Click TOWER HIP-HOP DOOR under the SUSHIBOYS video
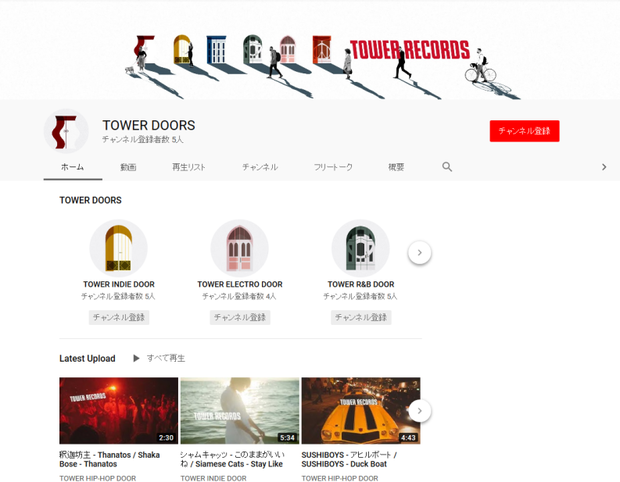This screenshot has width=620, height=482. [x=340, y=478]
